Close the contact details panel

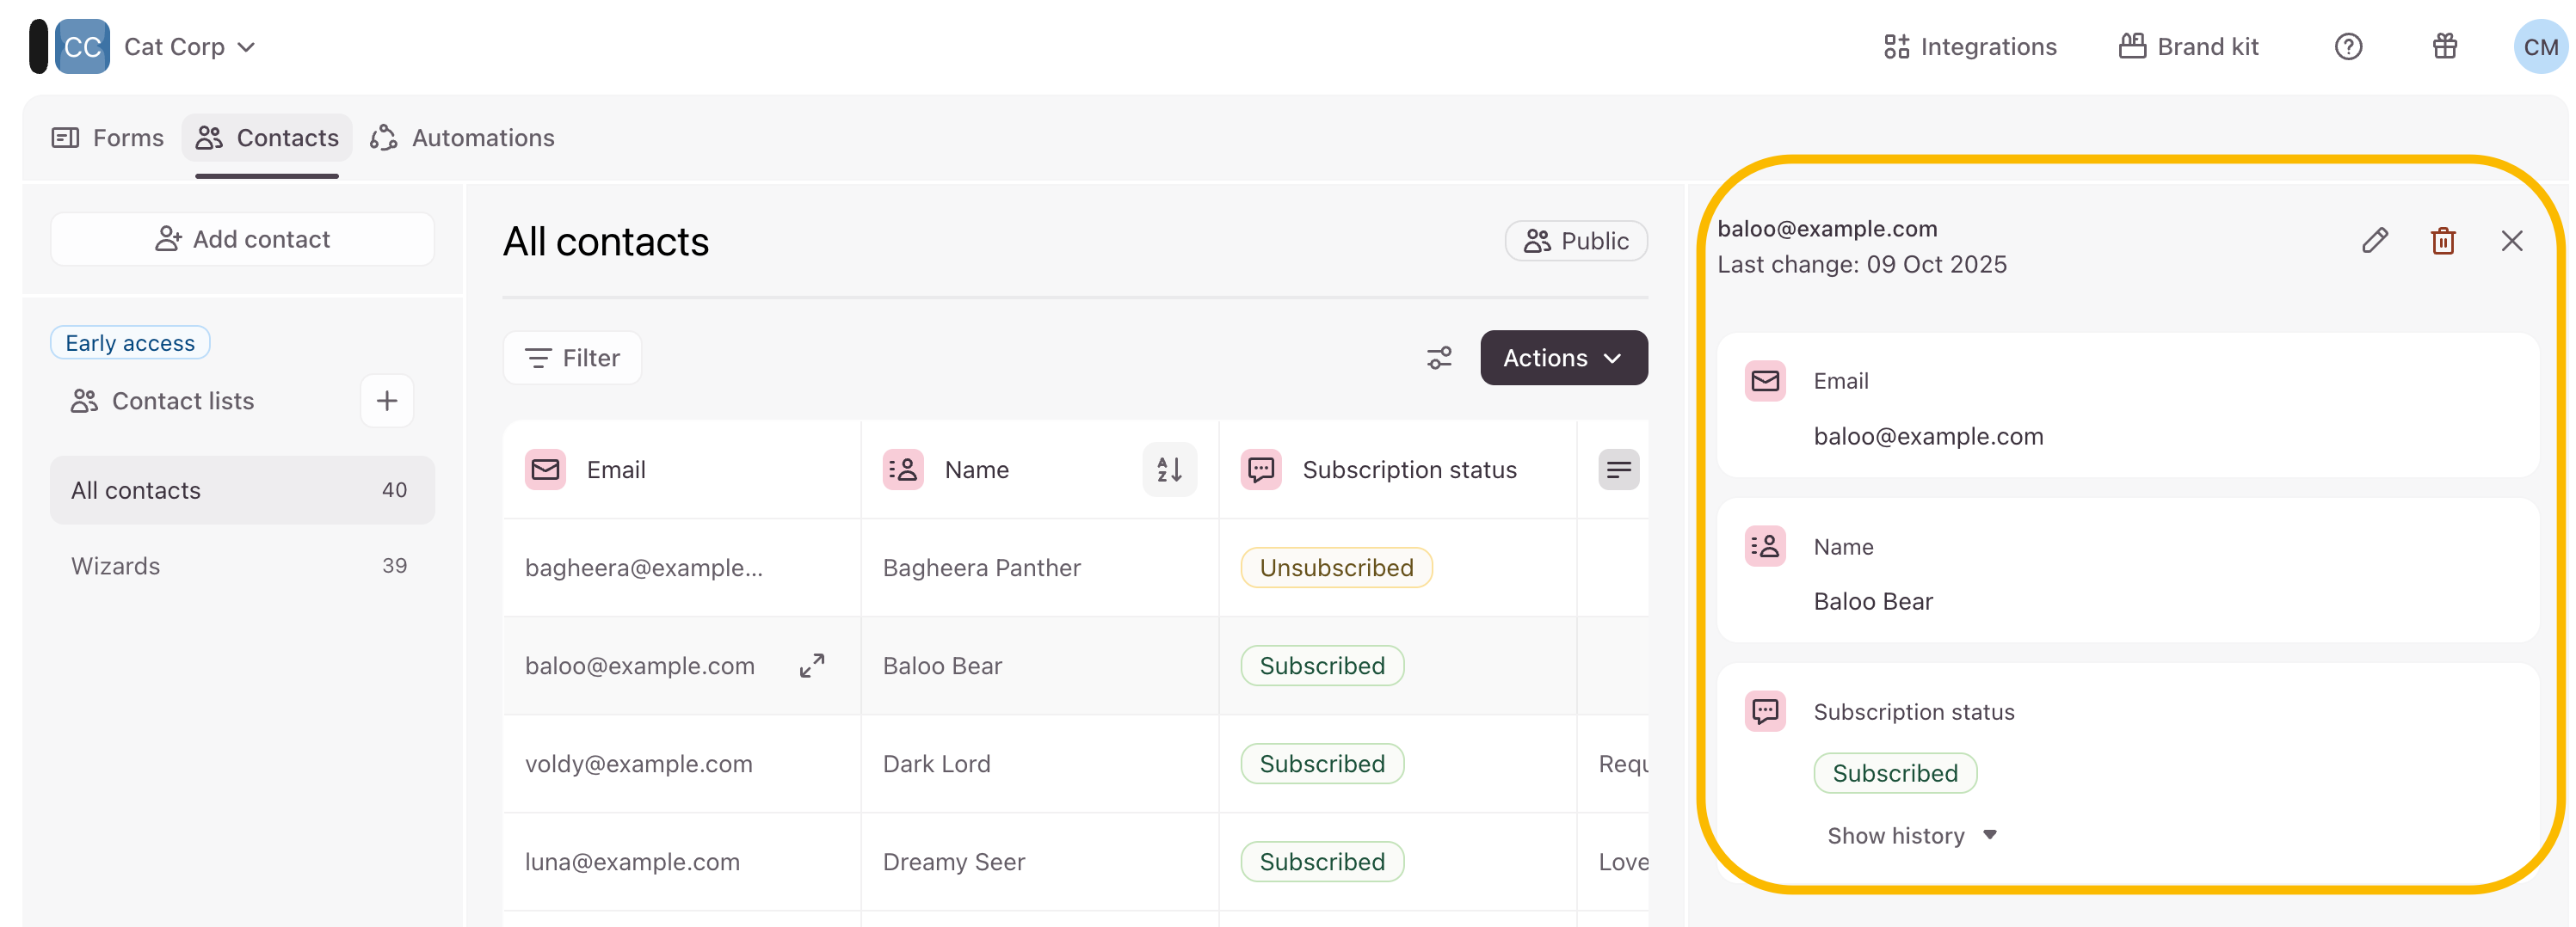coord(2511,241)
